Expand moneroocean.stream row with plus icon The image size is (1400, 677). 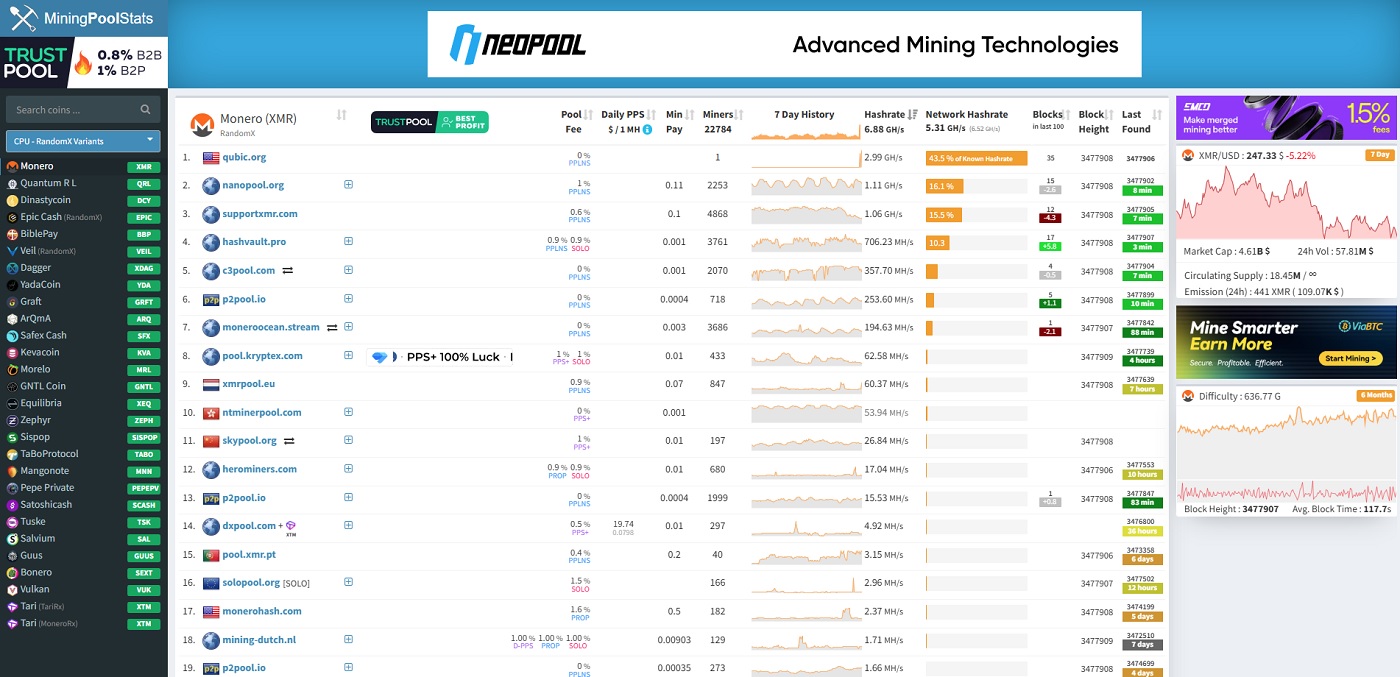348,327
